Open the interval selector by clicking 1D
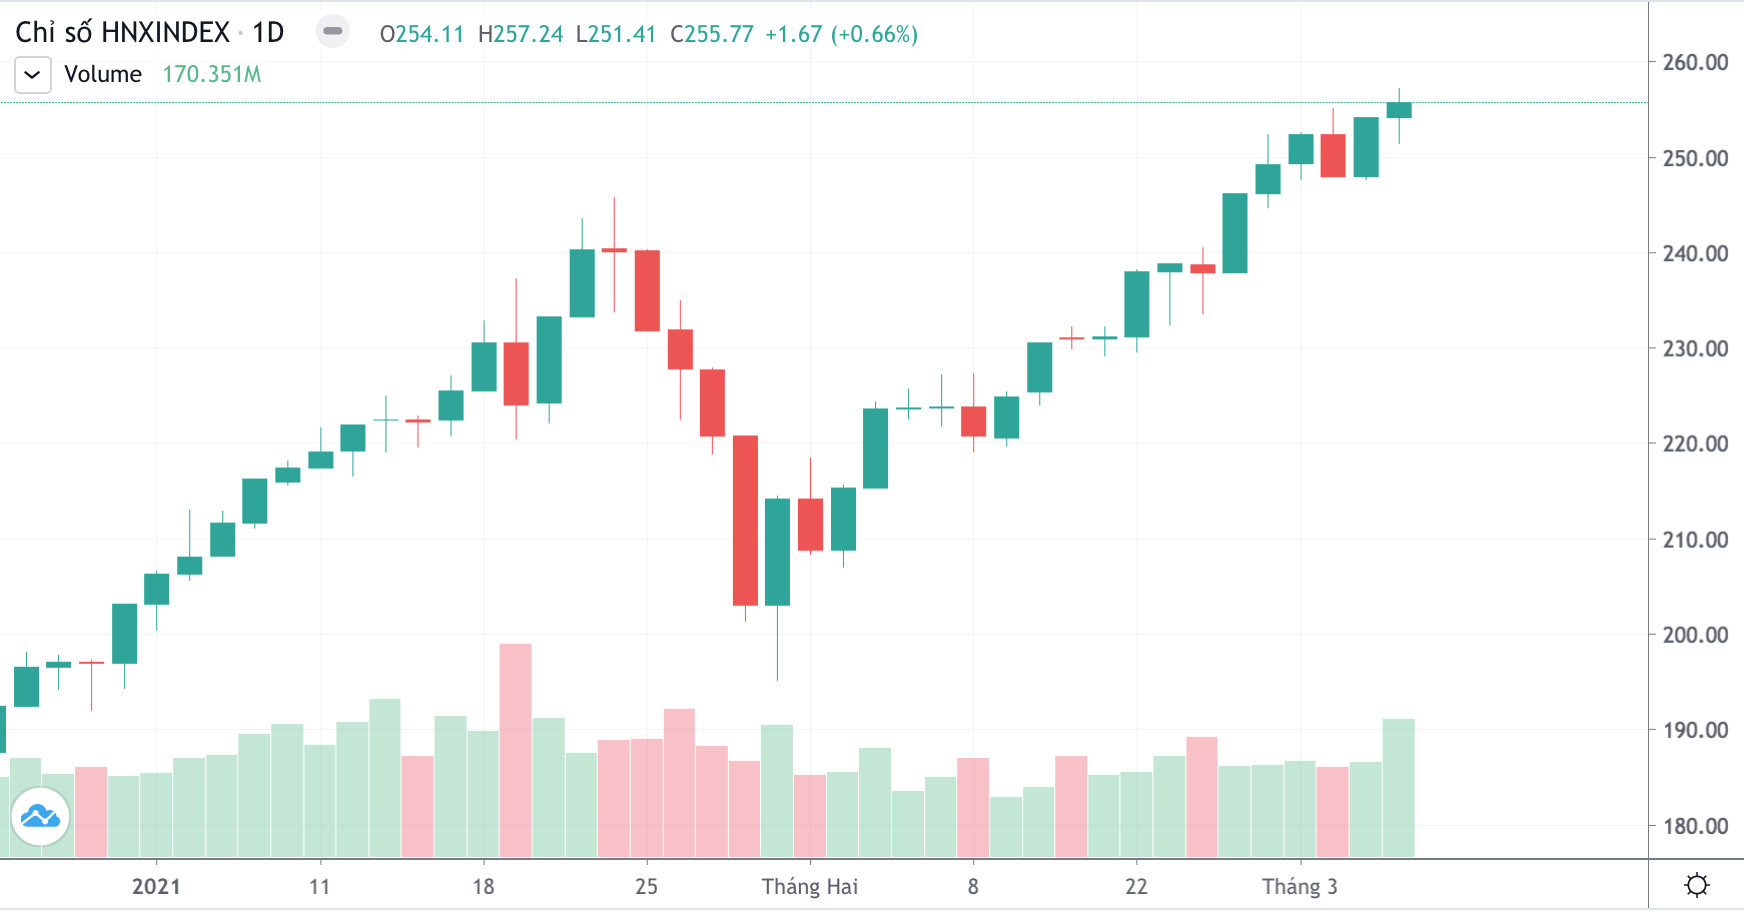The width and height of the screenshot is (1744, 912). click(268, 31)
